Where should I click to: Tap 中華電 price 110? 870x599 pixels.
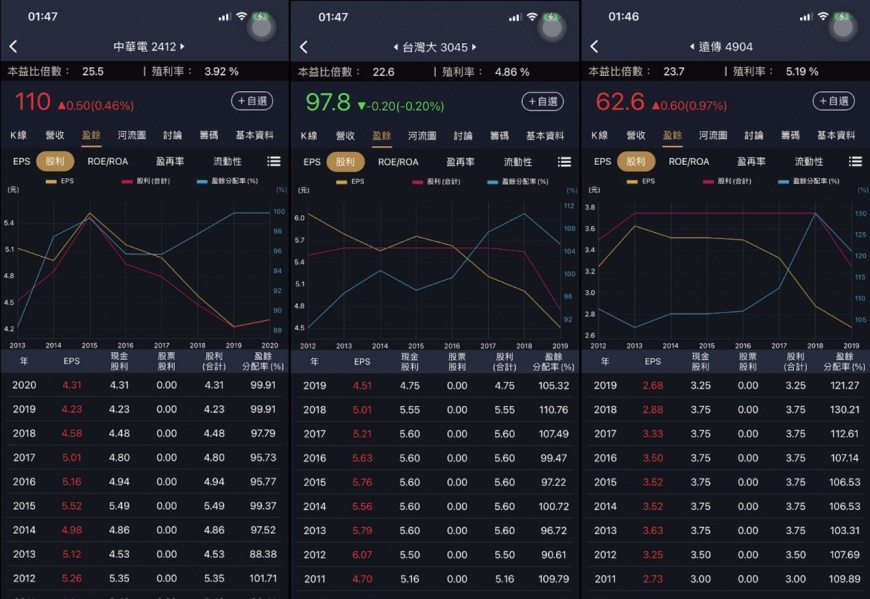(32, 102)
